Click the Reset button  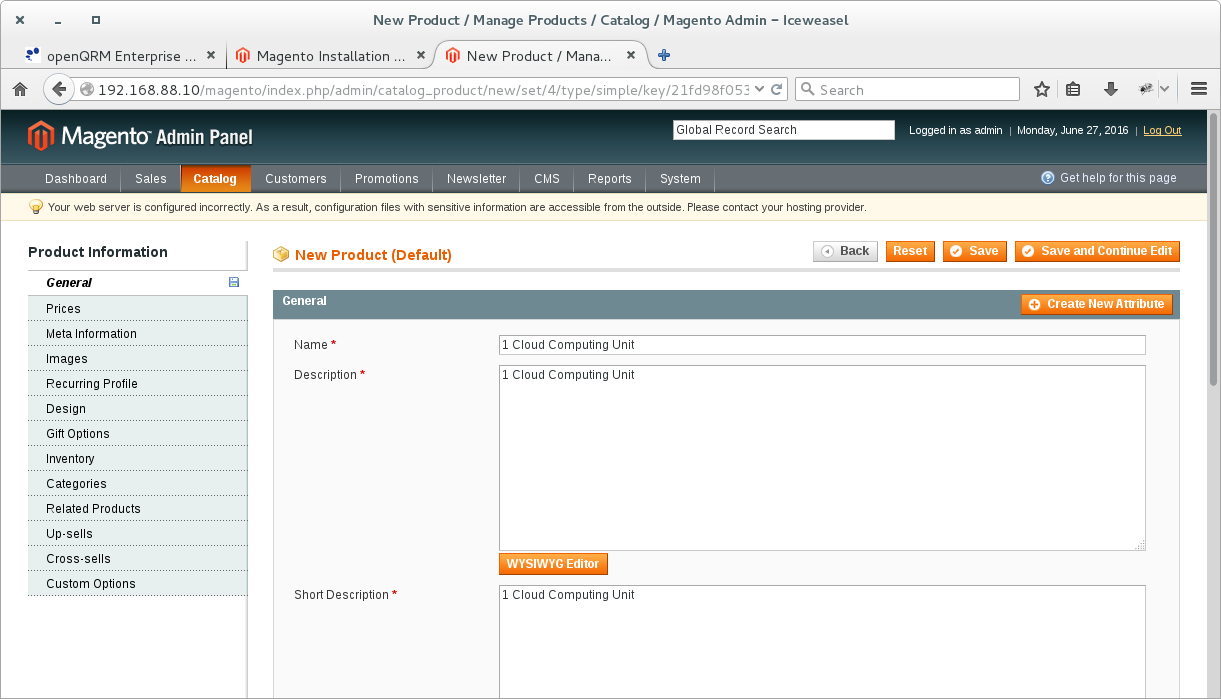tap(910, 251)
